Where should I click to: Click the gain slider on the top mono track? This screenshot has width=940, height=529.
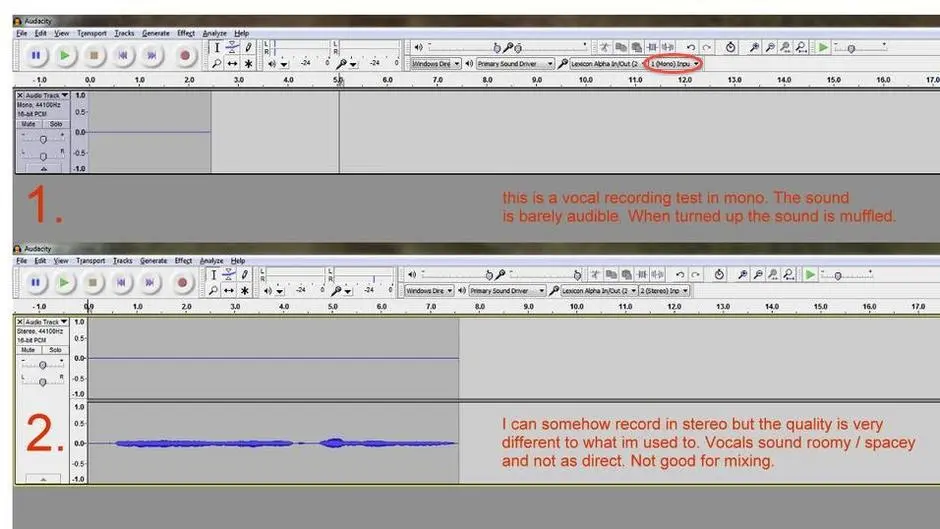point(42,139)
